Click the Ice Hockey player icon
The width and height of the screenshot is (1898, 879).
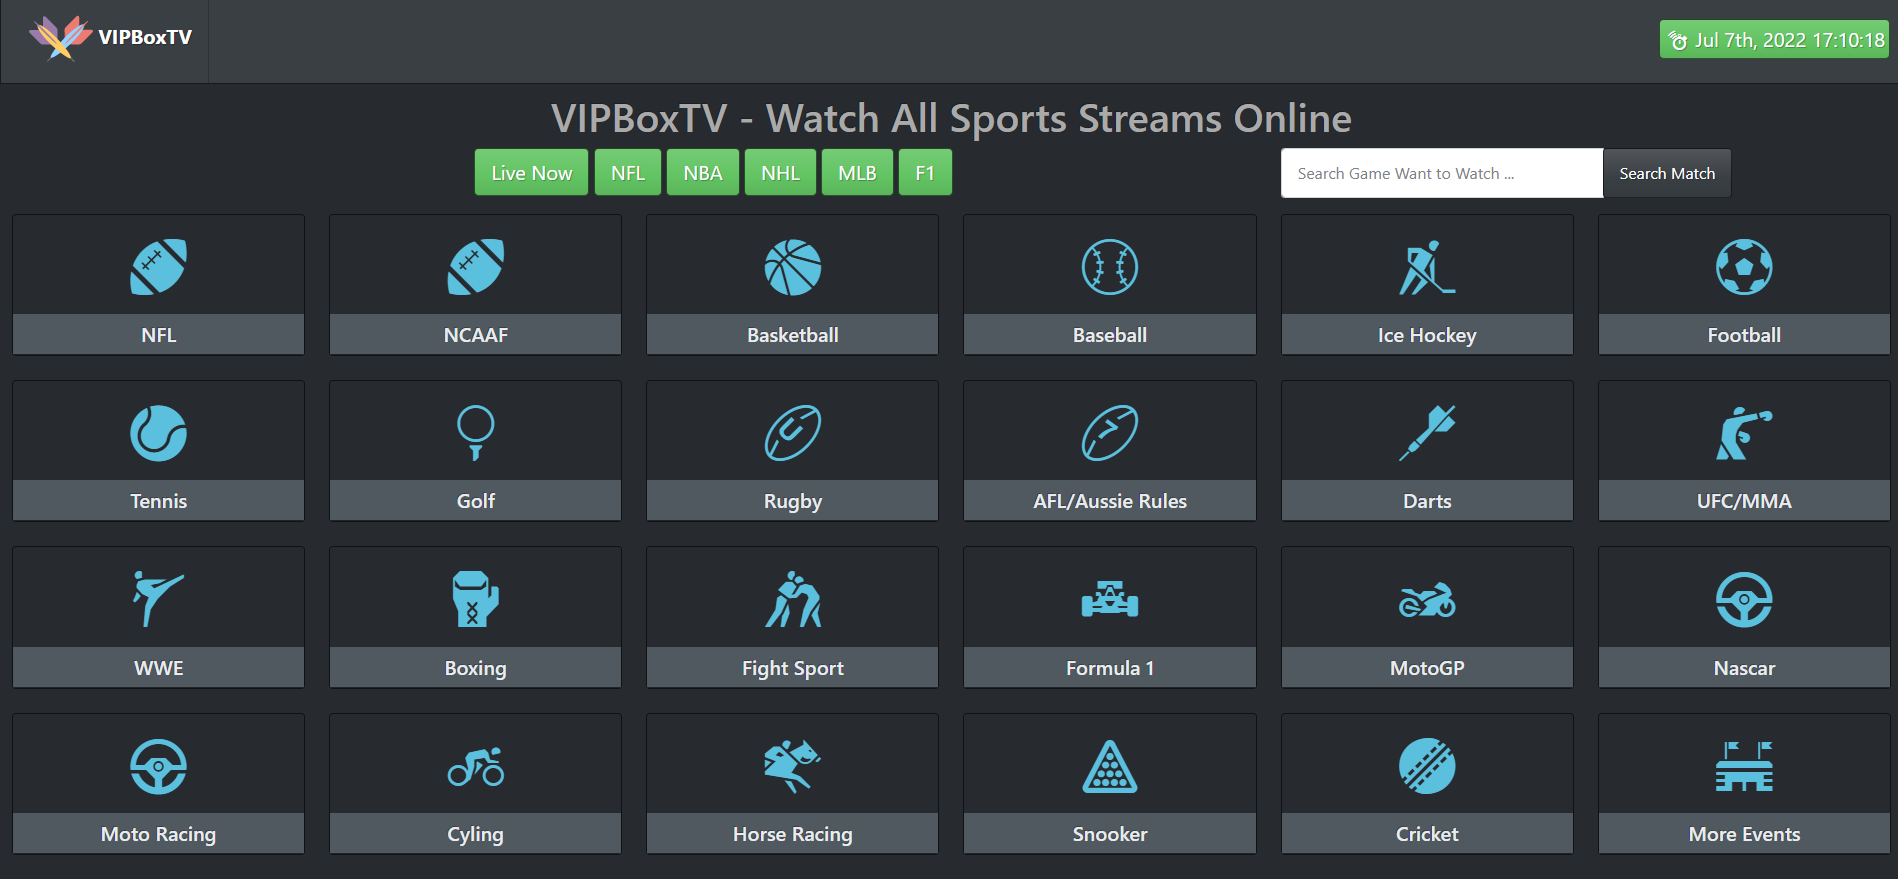click(1427, 267)
